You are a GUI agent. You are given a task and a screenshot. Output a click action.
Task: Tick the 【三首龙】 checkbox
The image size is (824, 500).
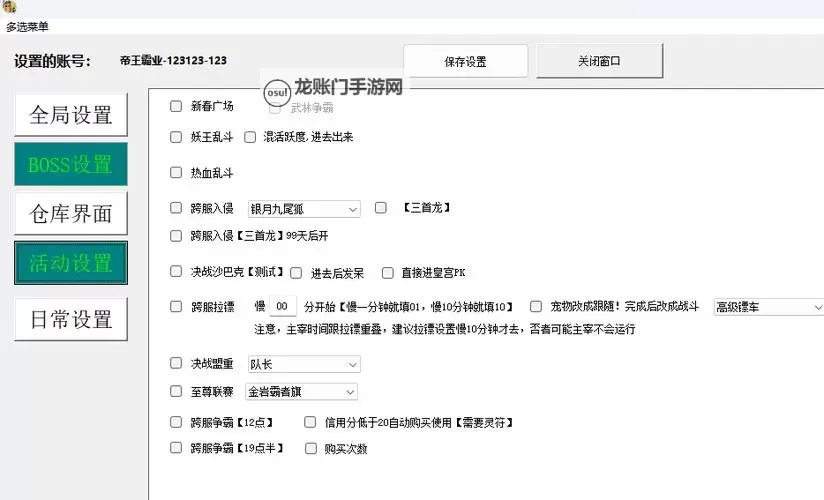pos(380,208)
